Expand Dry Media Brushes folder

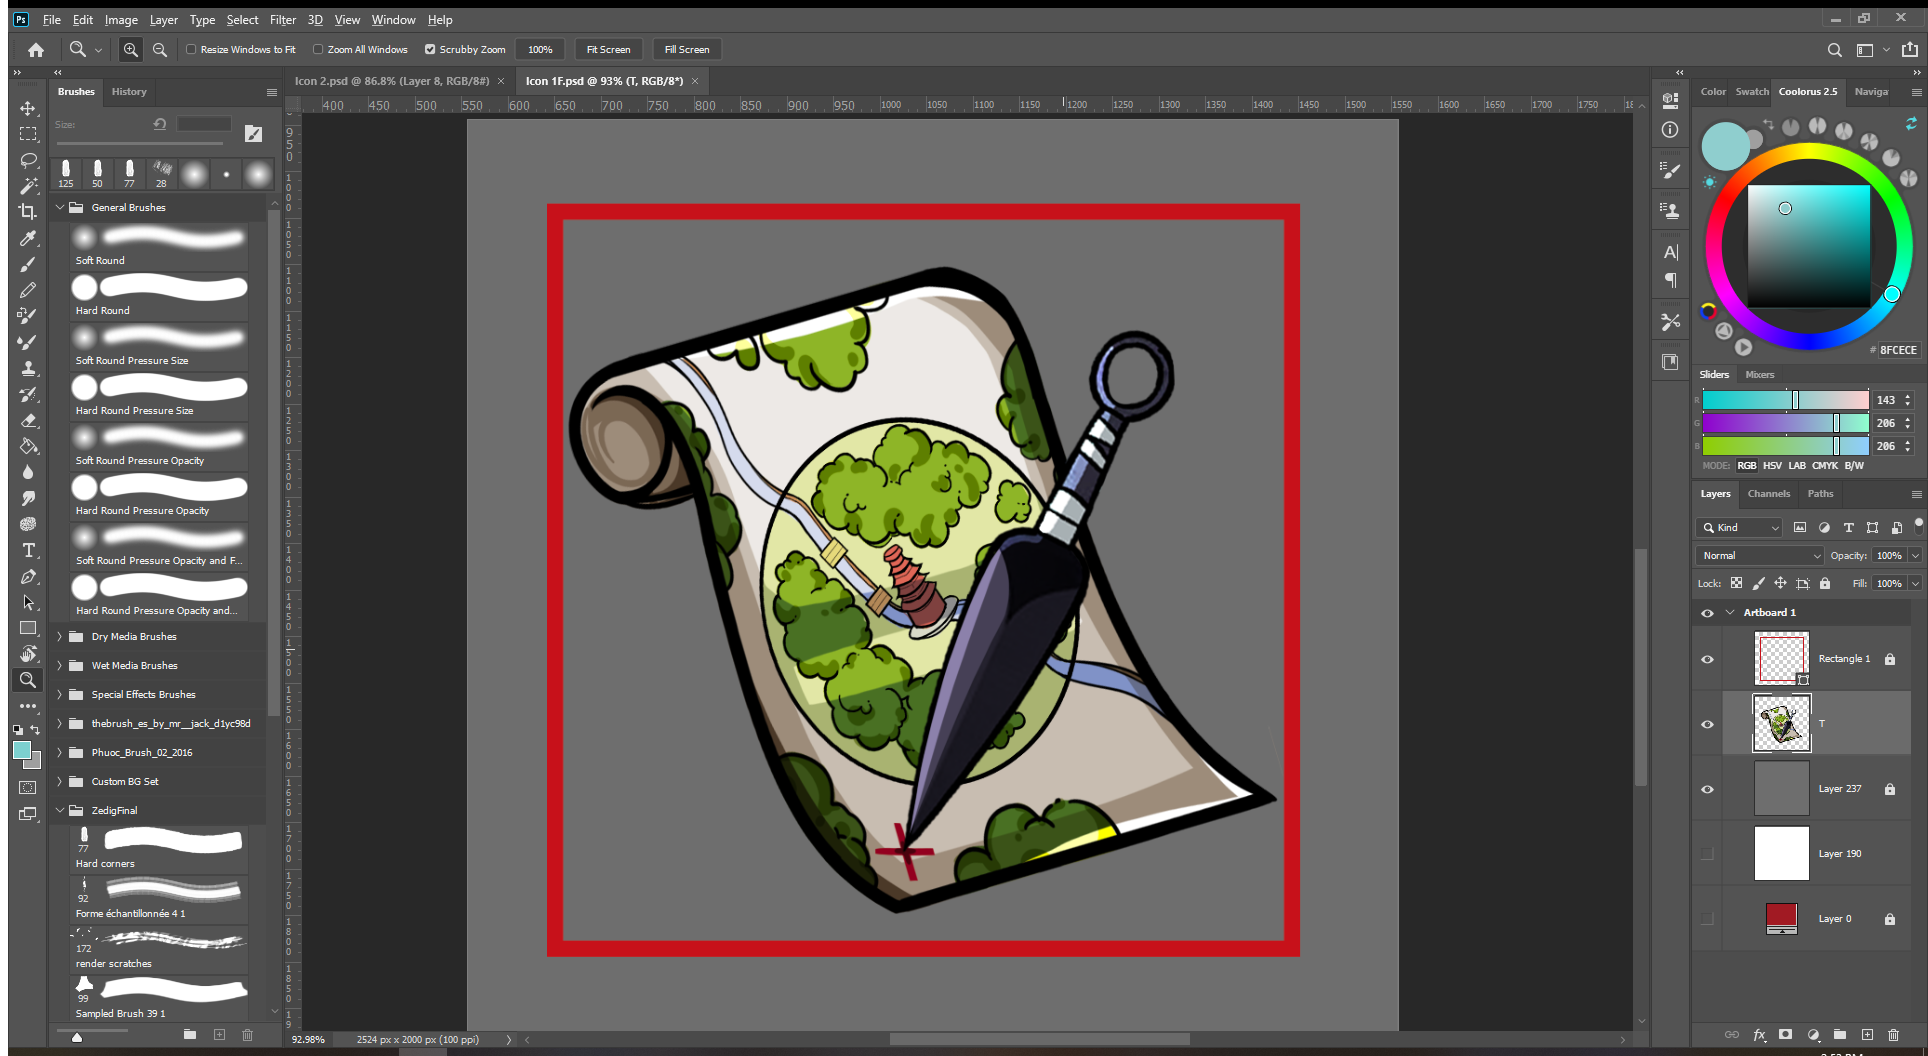[60, 636]
